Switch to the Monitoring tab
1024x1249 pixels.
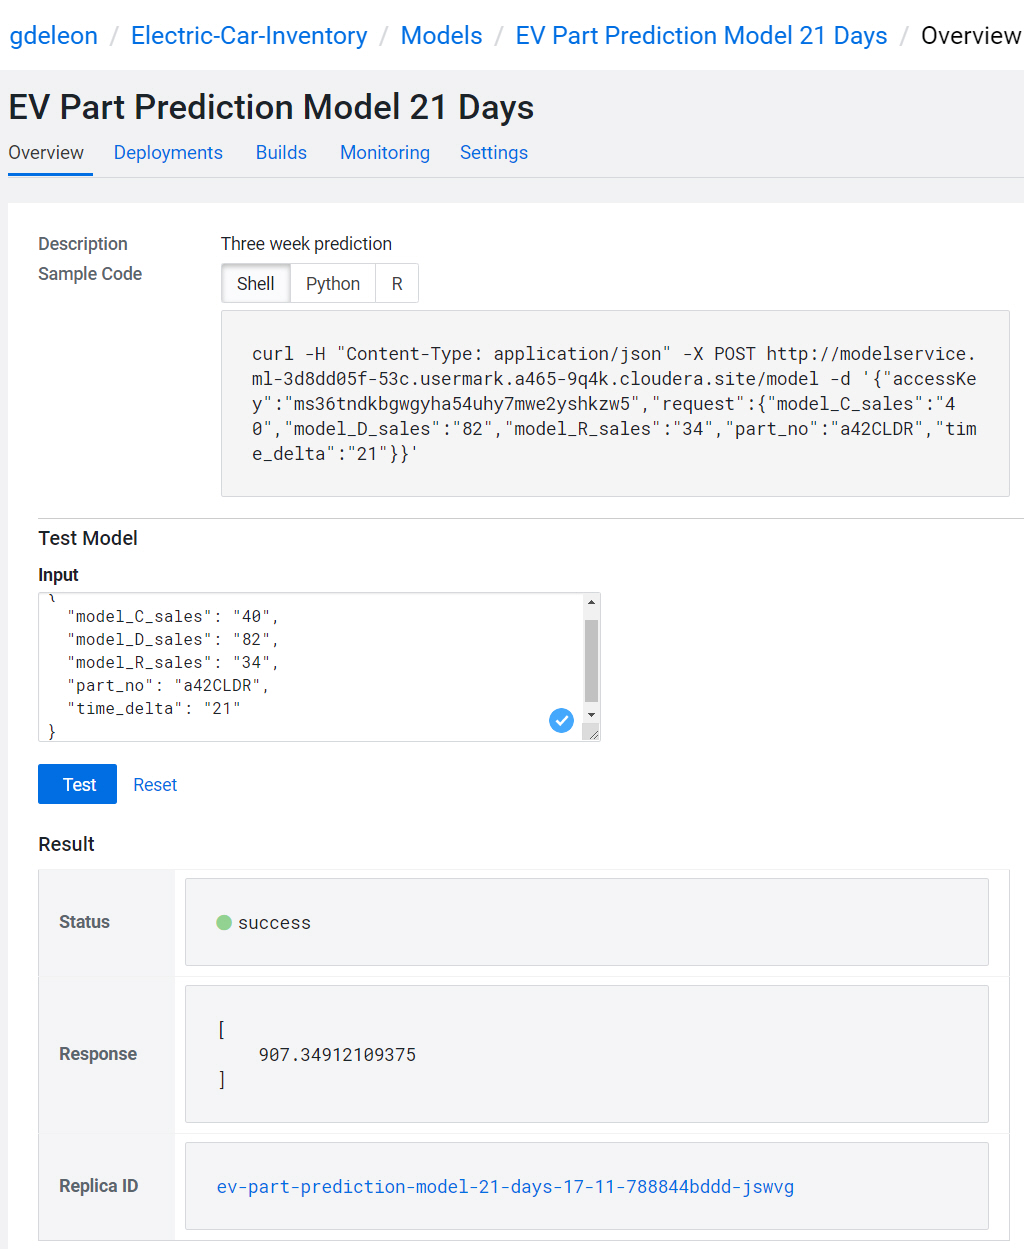point(385,153)
